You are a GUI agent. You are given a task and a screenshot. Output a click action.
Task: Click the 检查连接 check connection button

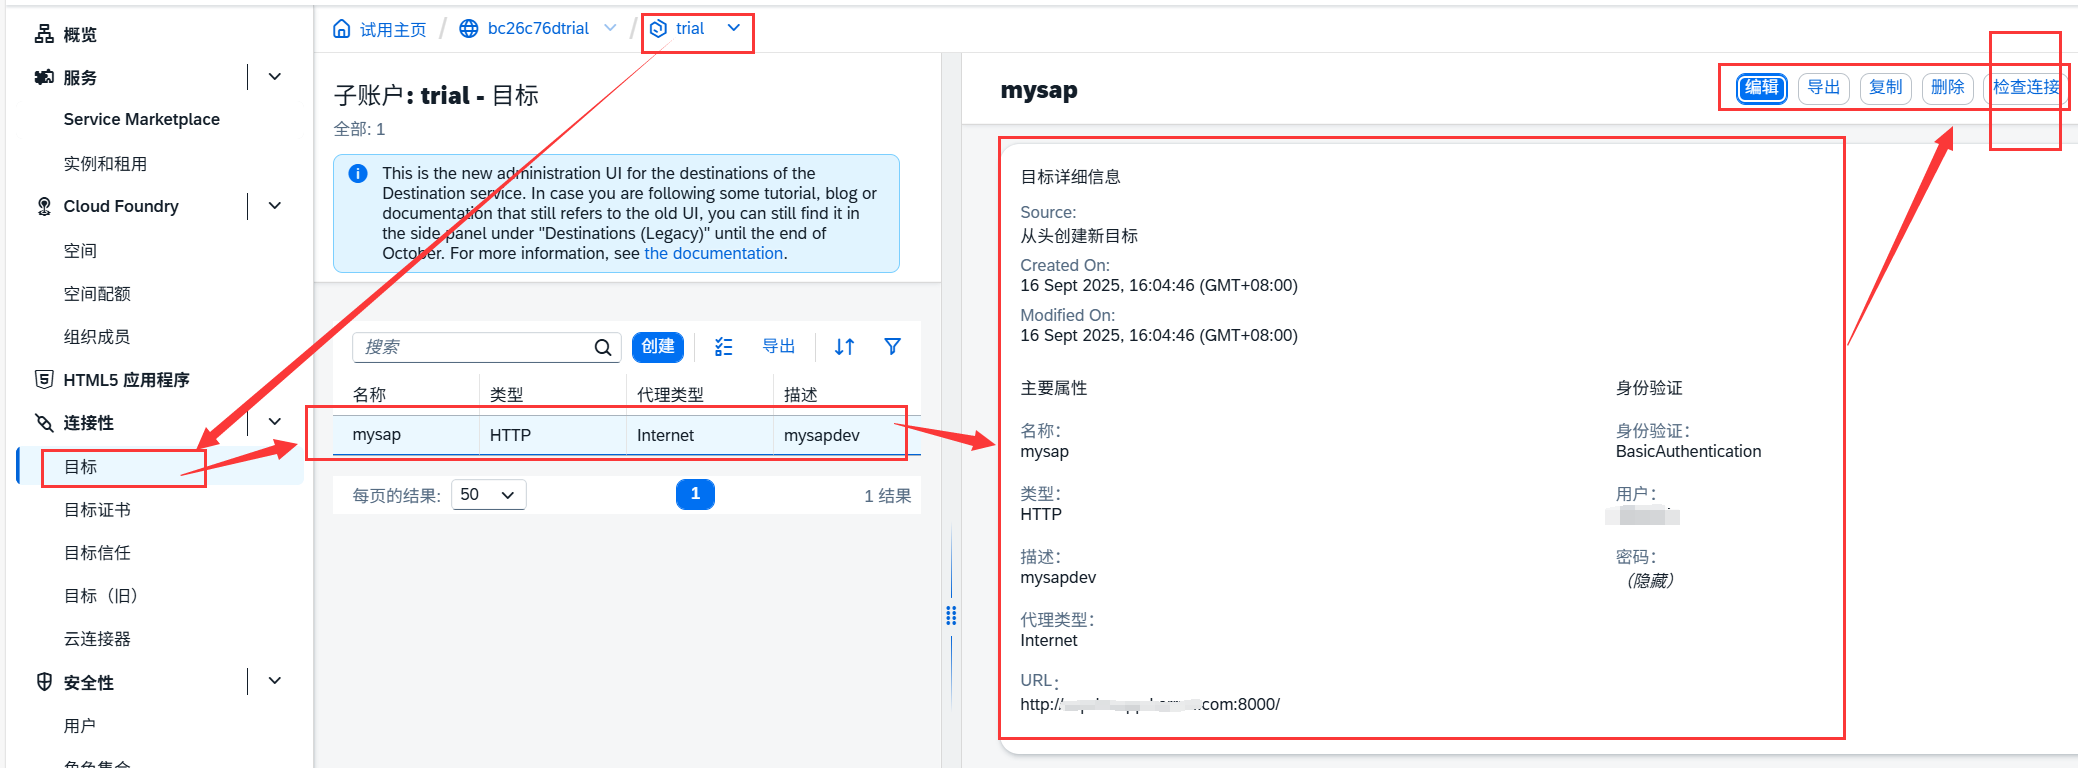pos(2026,88)
